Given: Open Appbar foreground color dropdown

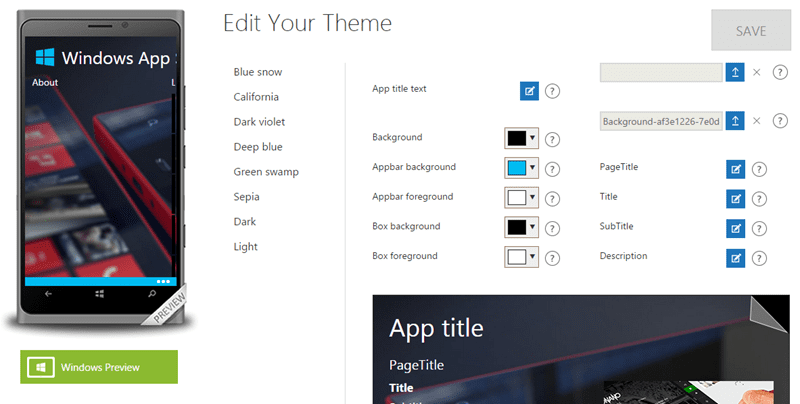Looking at the screenshot, I should click(x=521, y=197).
